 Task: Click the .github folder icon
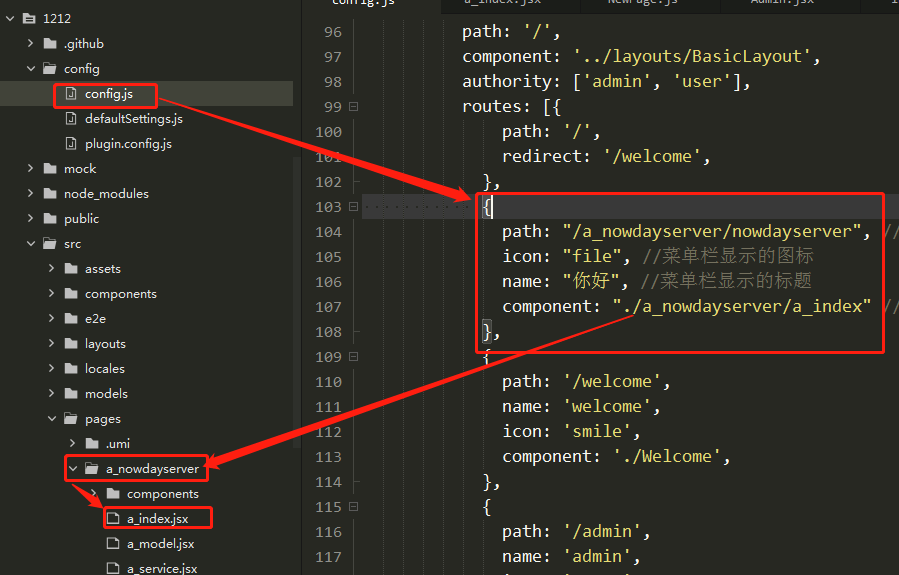coord(50,44)
